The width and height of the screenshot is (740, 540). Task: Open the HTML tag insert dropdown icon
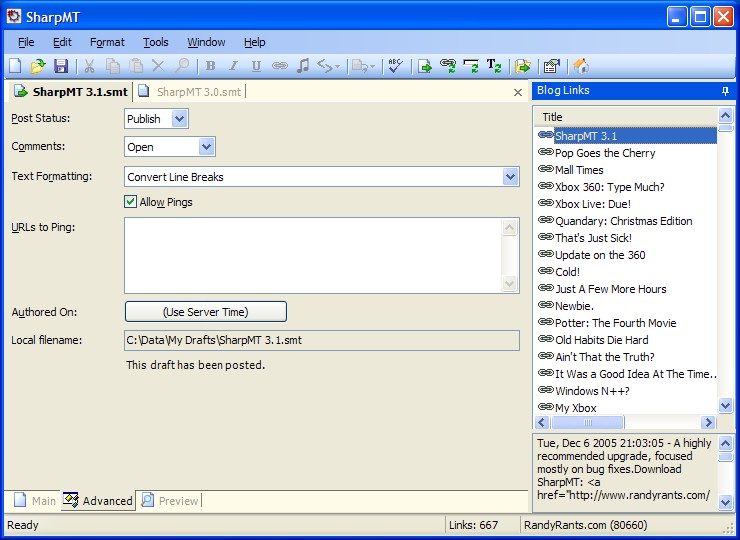pos(328,66)
